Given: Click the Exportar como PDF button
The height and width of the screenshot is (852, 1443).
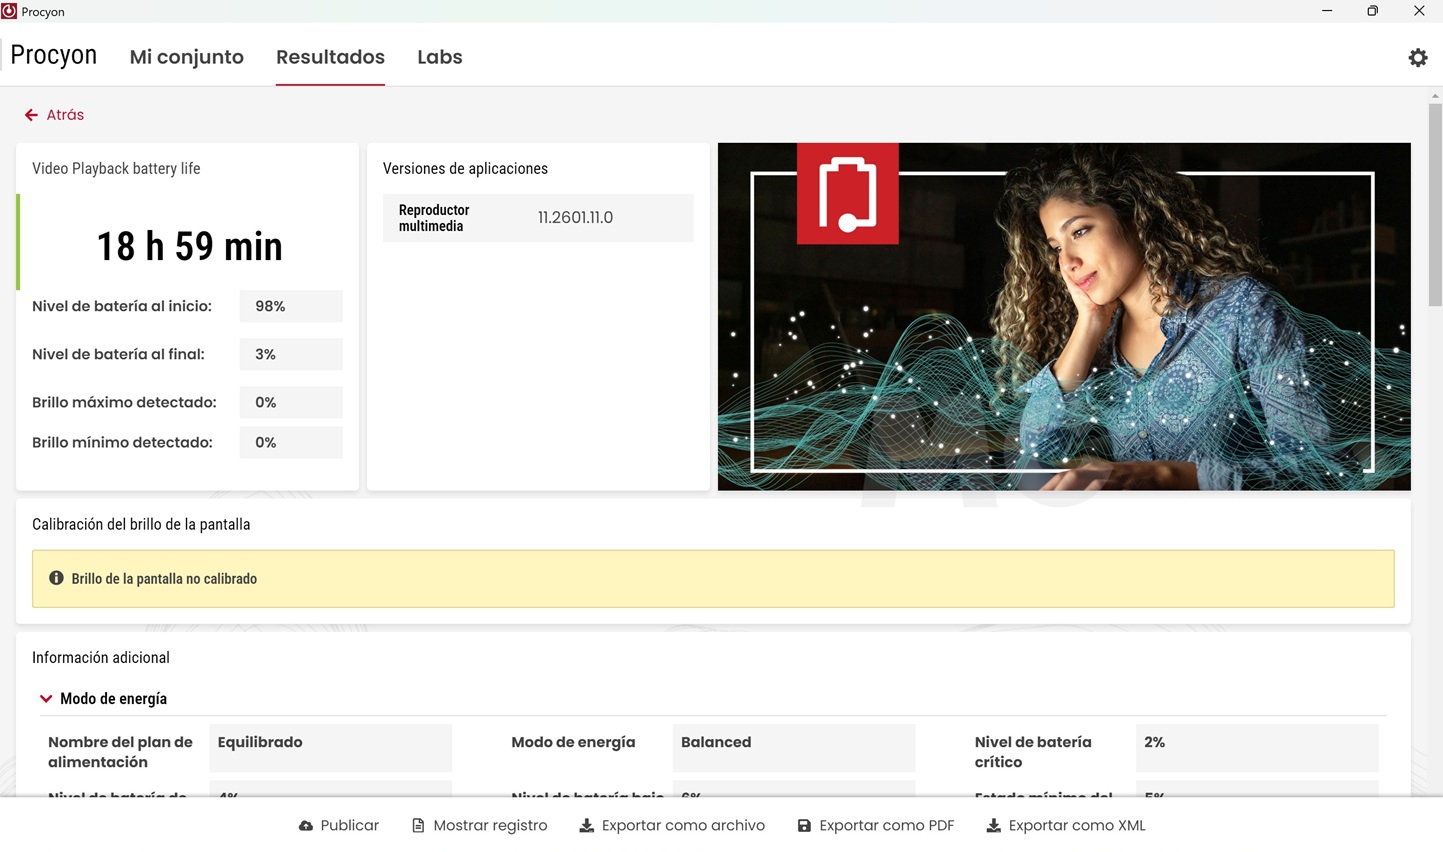Looking at the screenshot, I should coord(886,826).
